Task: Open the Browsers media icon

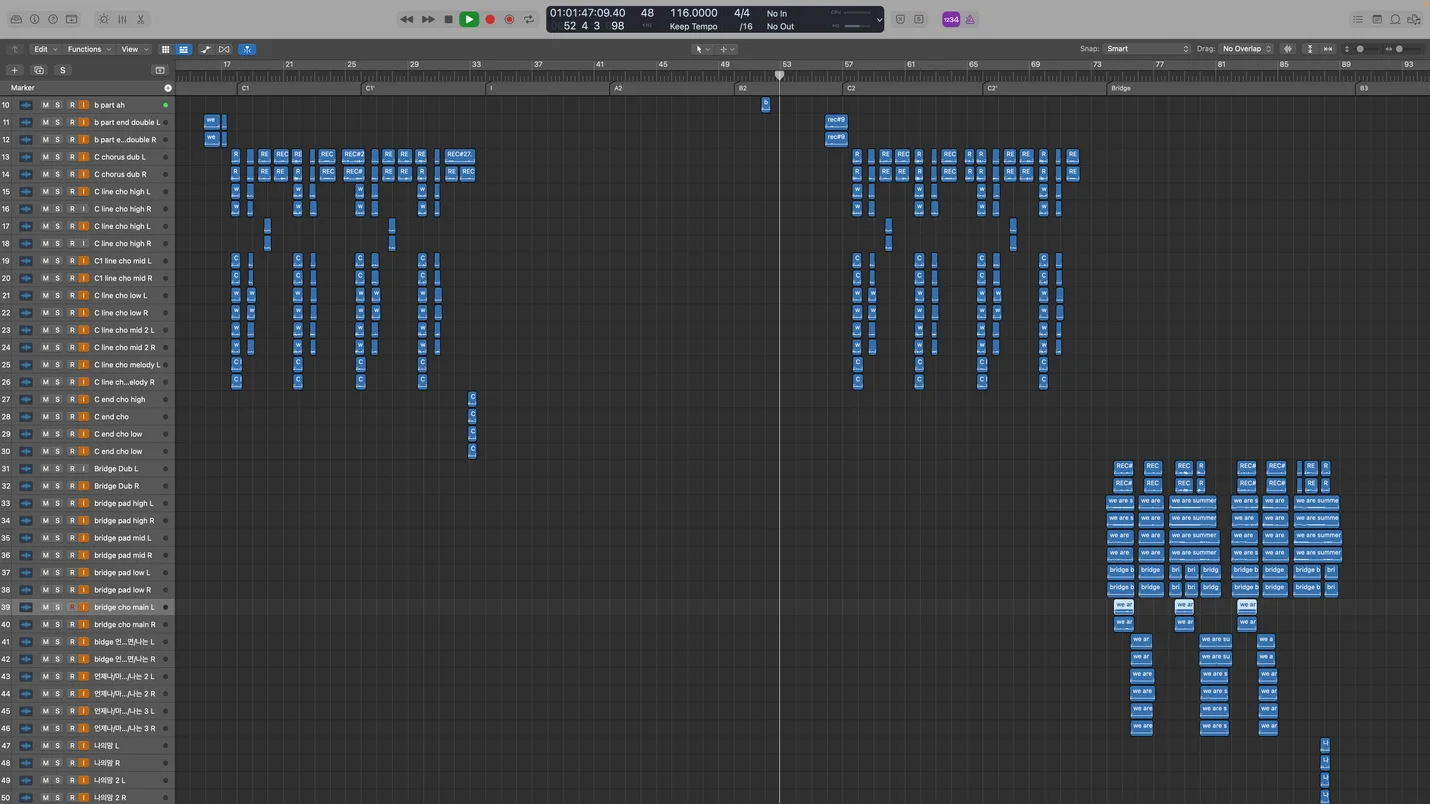Action: pyautogui.click(x=1415, y=19)
